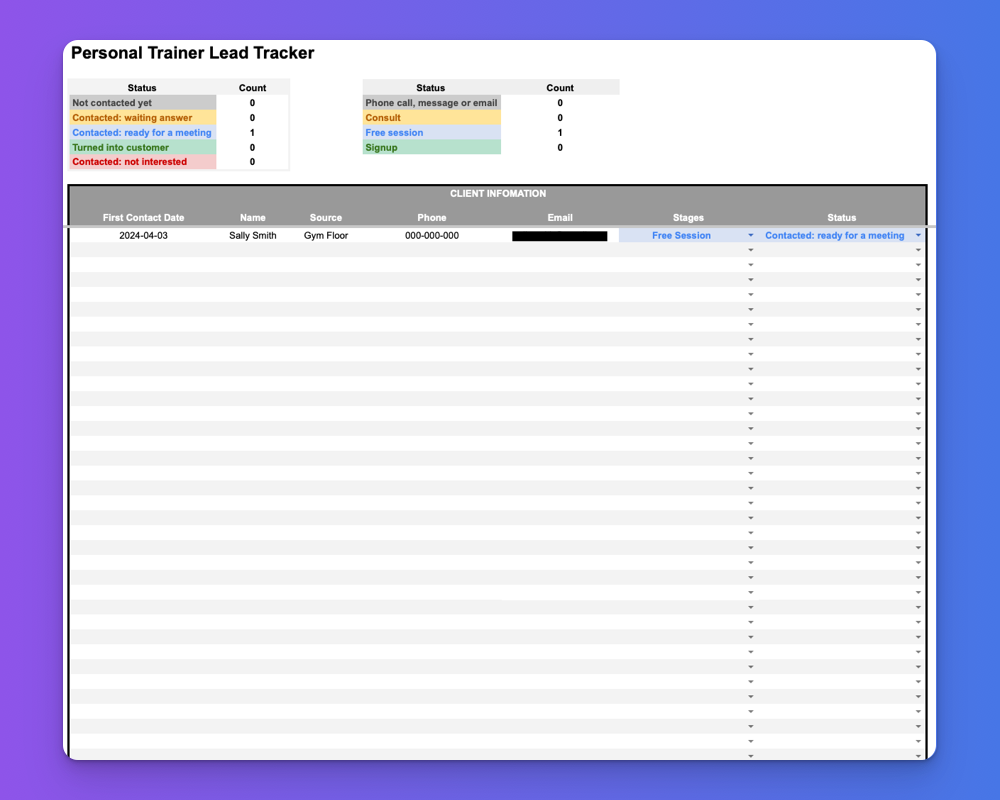This screenshot has width=1000, height=800.
Task: Select Sally Smith's redacted email cell
Action: point(560,235)
